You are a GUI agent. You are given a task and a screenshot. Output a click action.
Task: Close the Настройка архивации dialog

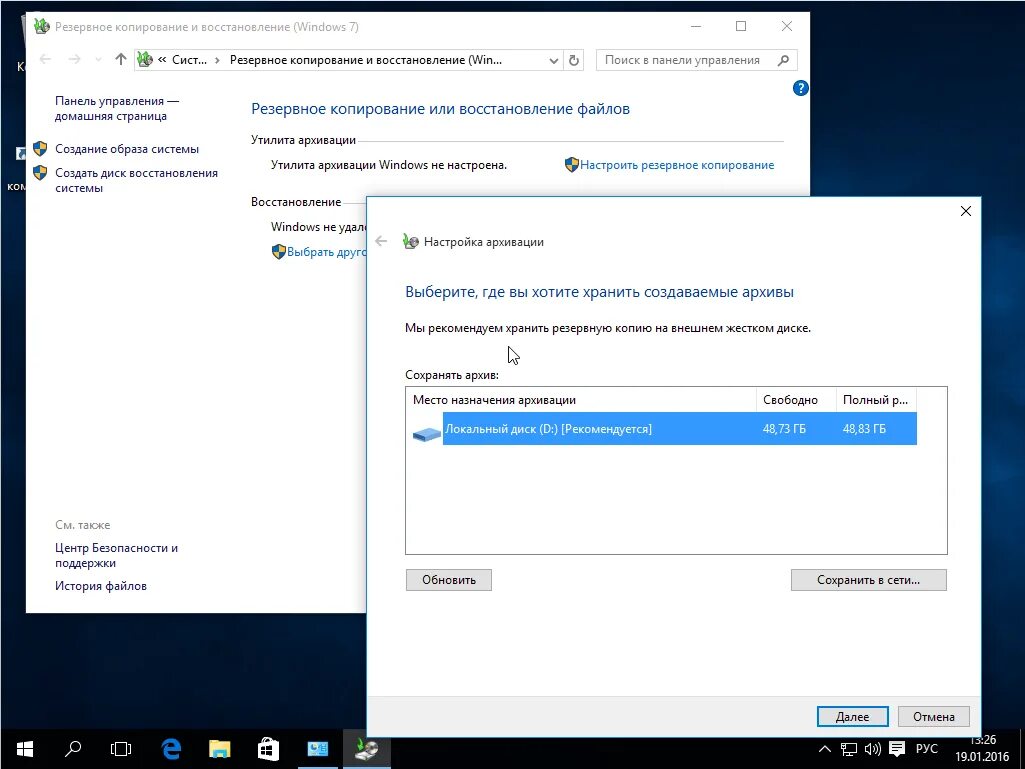[966, 211]
